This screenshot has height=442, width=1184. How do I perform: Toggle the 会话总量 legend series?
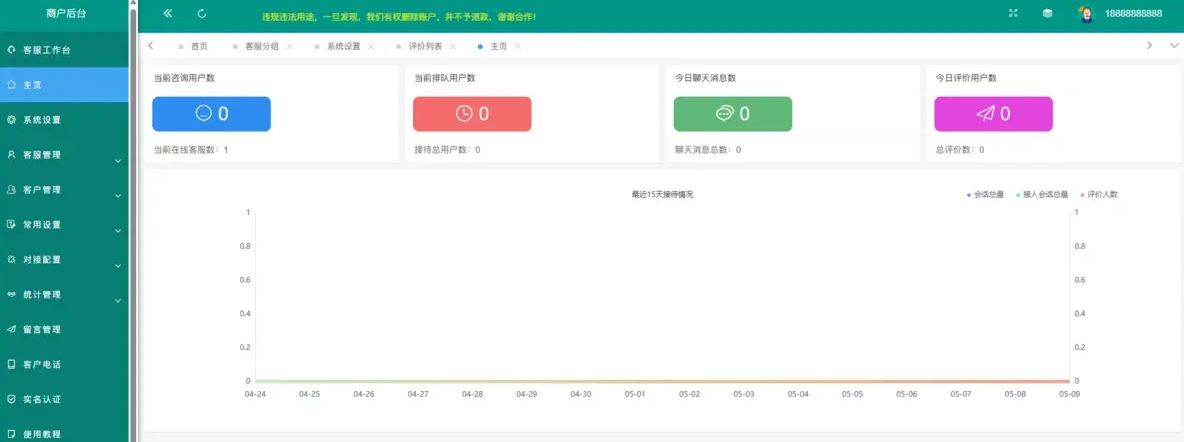[985, 194]
